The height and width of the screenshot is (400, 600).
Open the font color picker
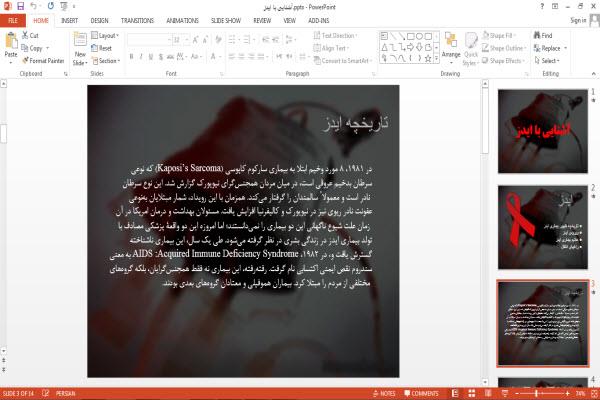click(x=215, y=57)
